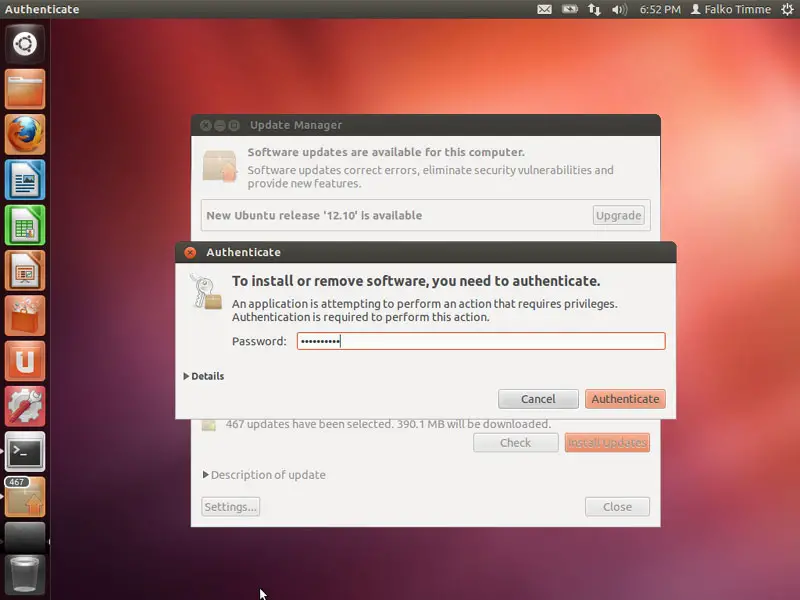Open LibreOffice Writer from the launcher
The height and width of the screenshot is (600, 800).
[25, 180]
